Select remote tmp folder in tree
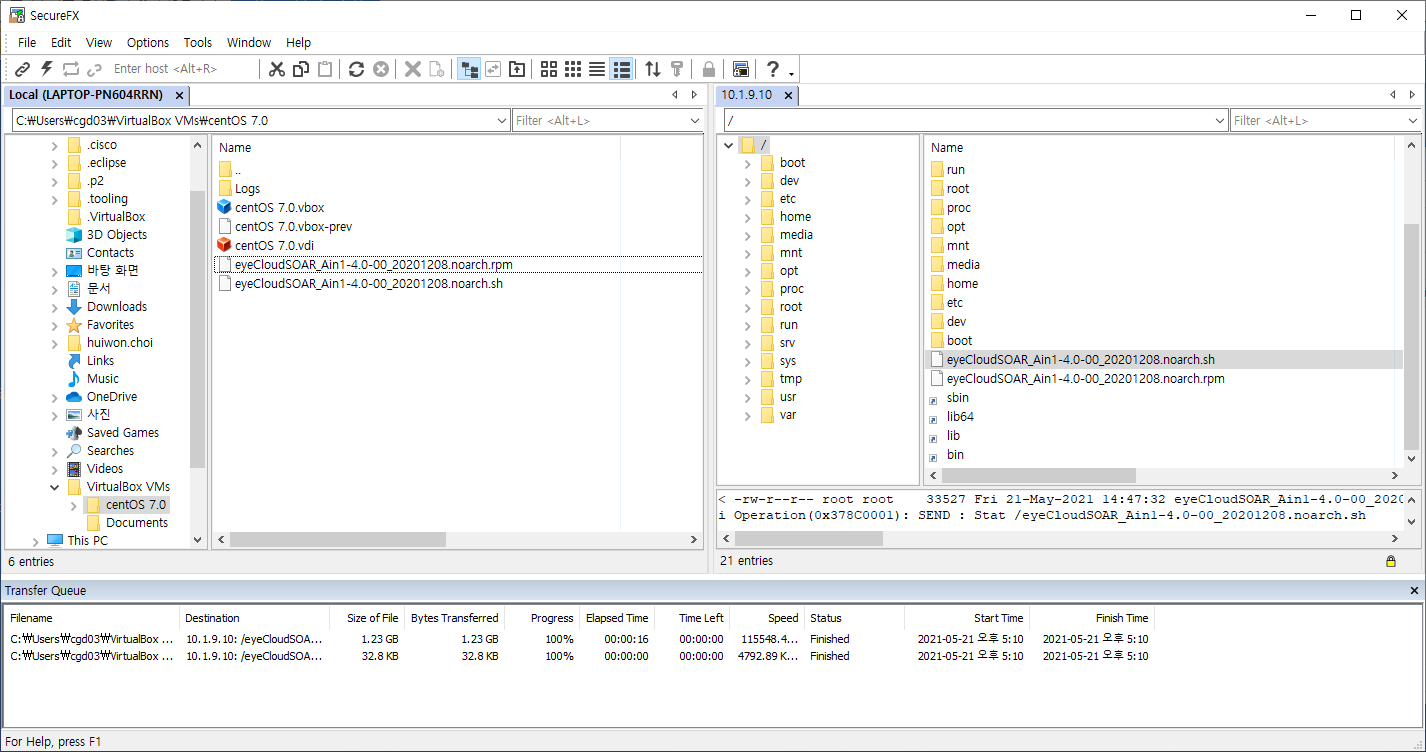The width and height of the screenshot is (1426, 752). point(790,379)
